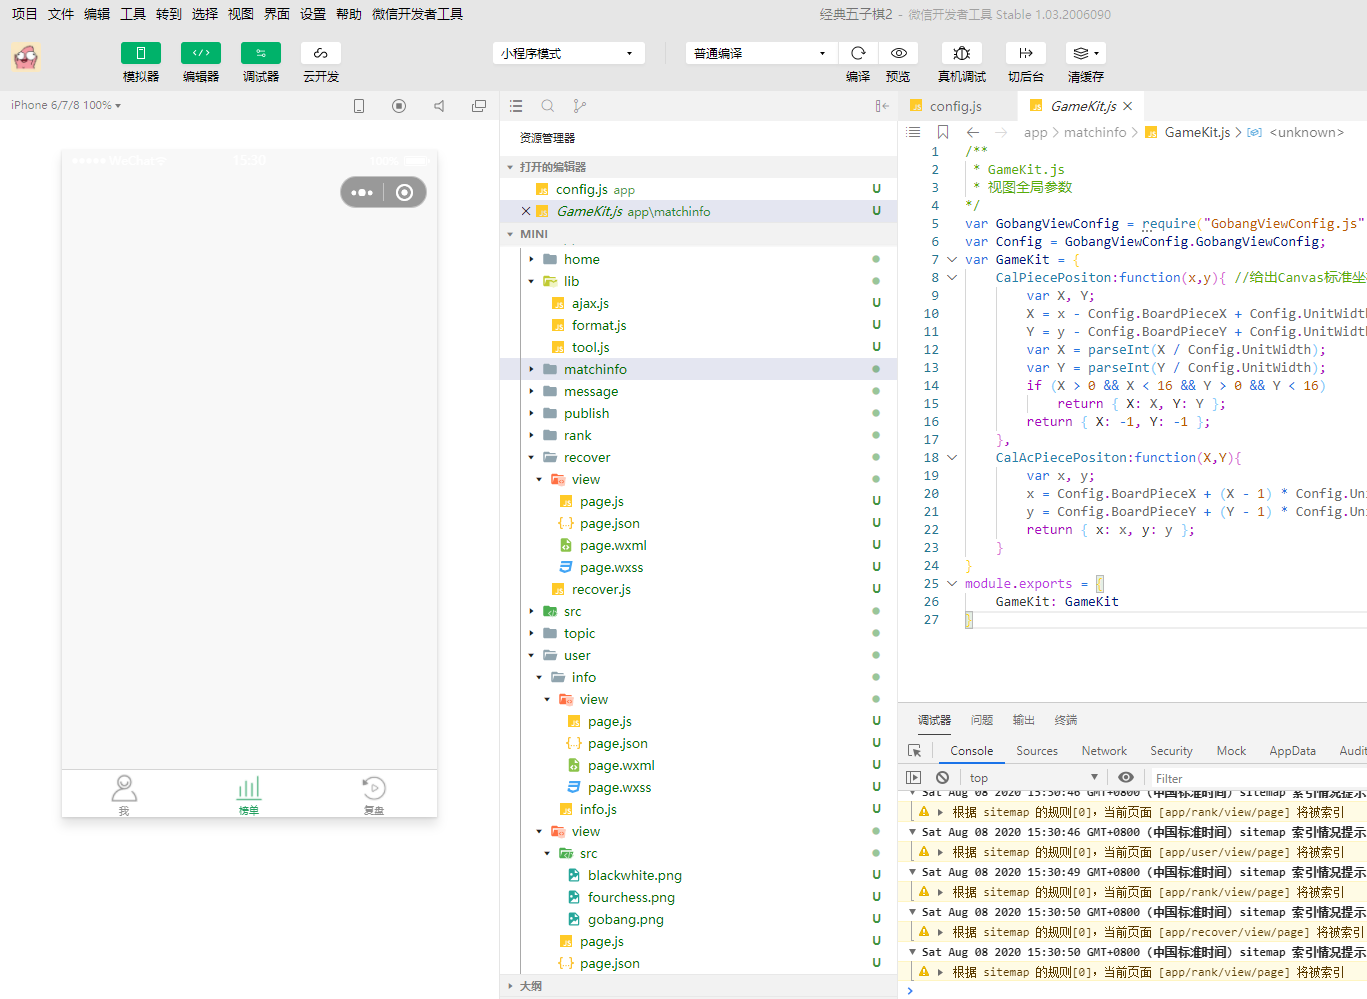Open the 云开发 cloud development icon
Viewport: 1367px width, 999px height.
320,53
